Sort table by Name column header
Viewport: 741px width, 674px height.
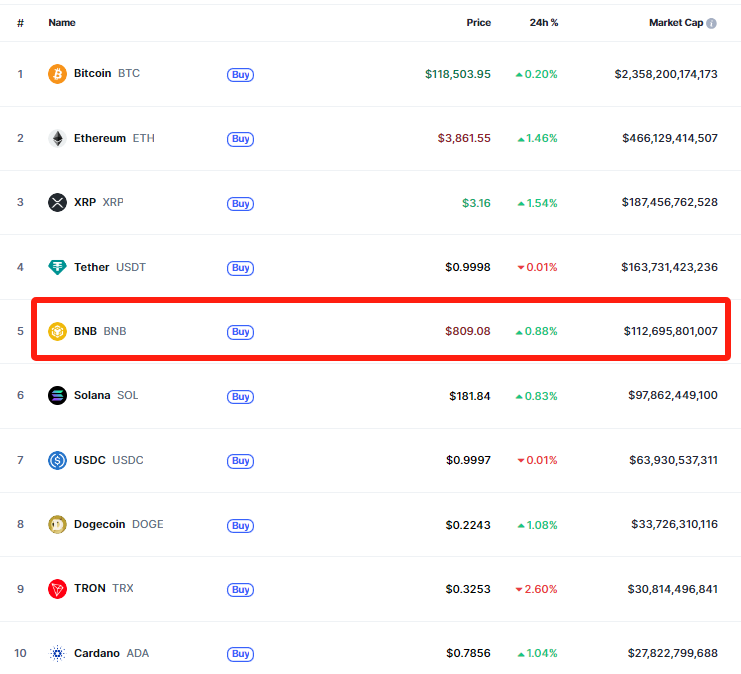coord(62,23)
